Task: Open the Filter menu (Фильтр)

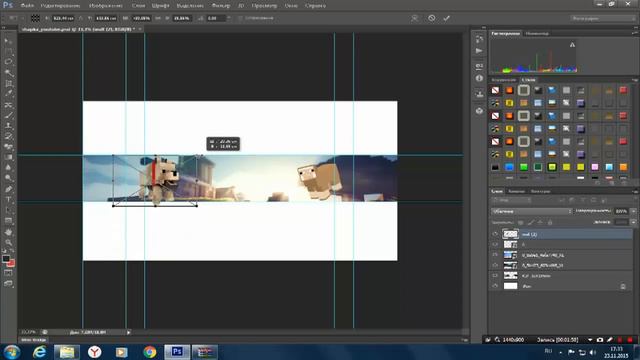Action: tap(221, 6)
